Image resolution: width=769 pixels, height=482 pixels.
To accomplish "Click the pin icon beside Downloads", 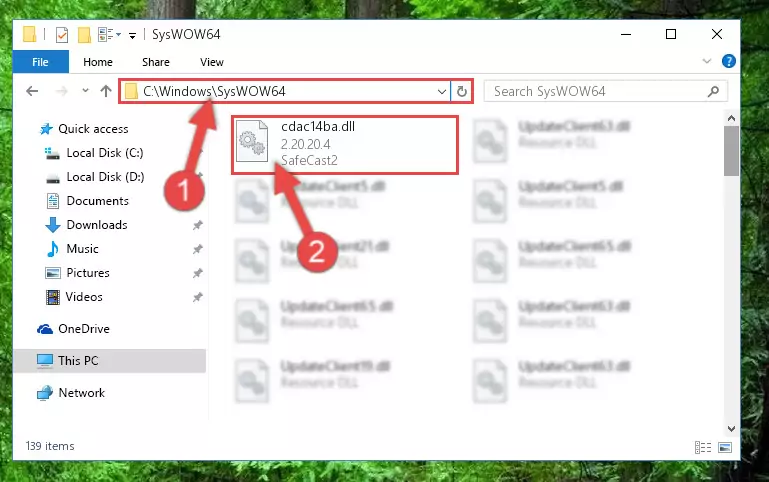I will (198, 225).
